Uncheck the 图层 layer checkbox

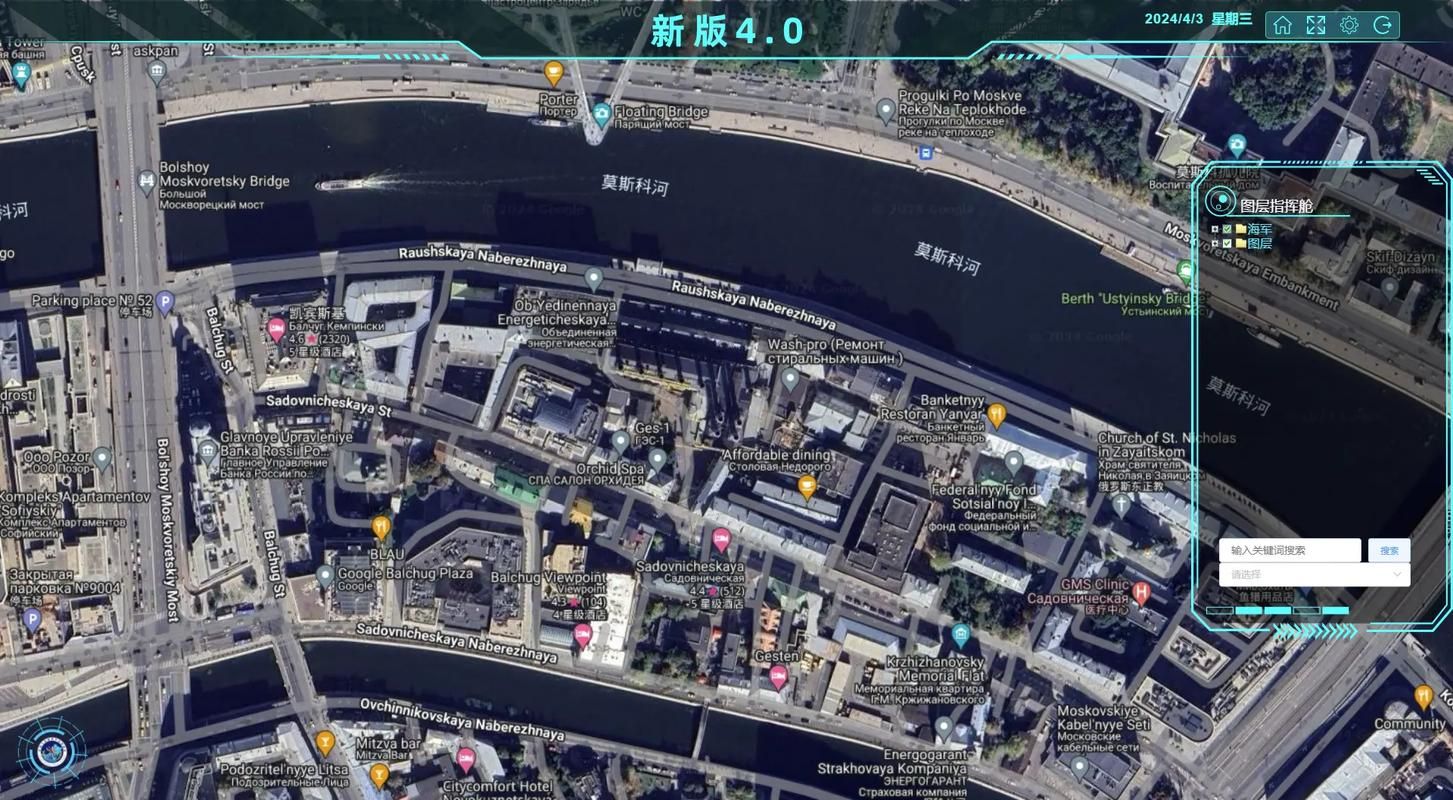coord(1227,243)
